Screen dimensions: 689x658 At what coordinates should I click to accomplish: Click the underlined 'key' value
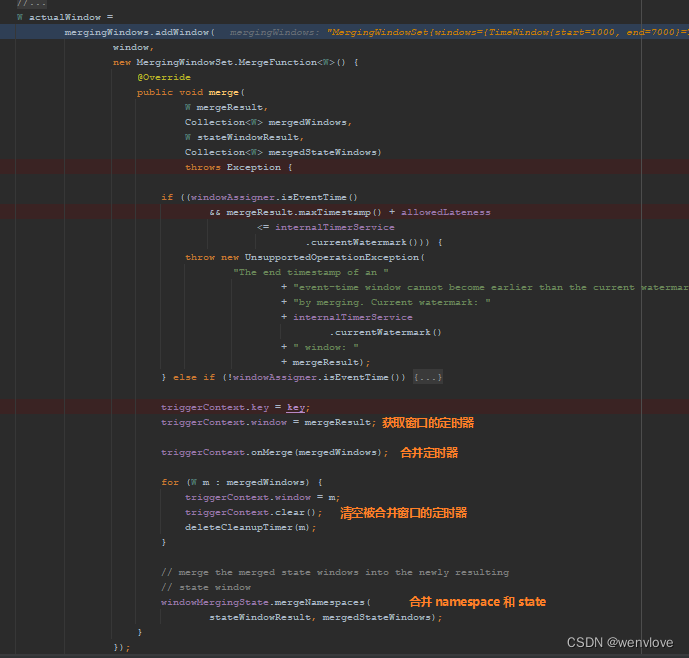pos(296,407)
